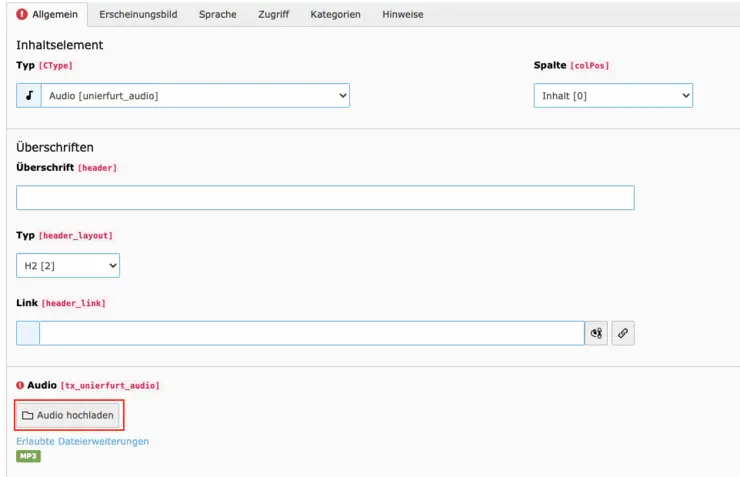Go to the Sprache tab

click(x=217, y=14)
